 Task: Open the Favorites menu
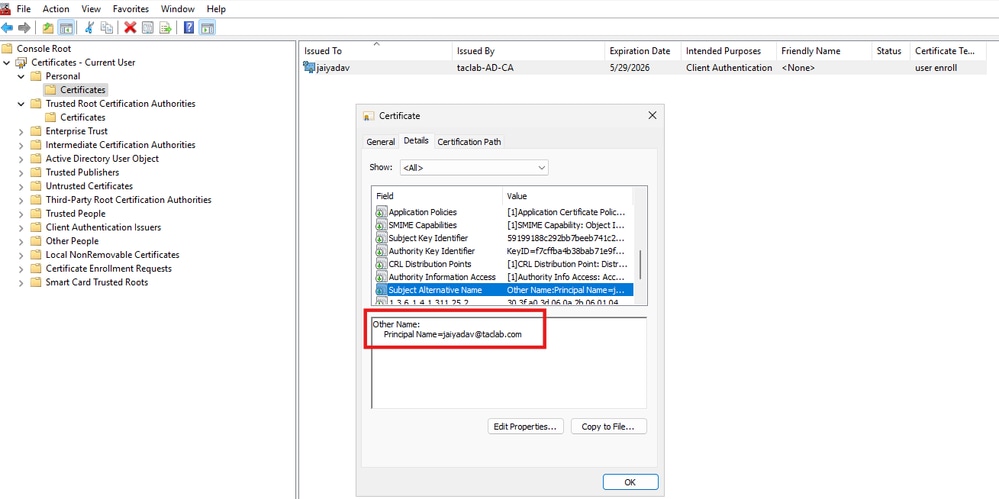click(x=131, y=9)
